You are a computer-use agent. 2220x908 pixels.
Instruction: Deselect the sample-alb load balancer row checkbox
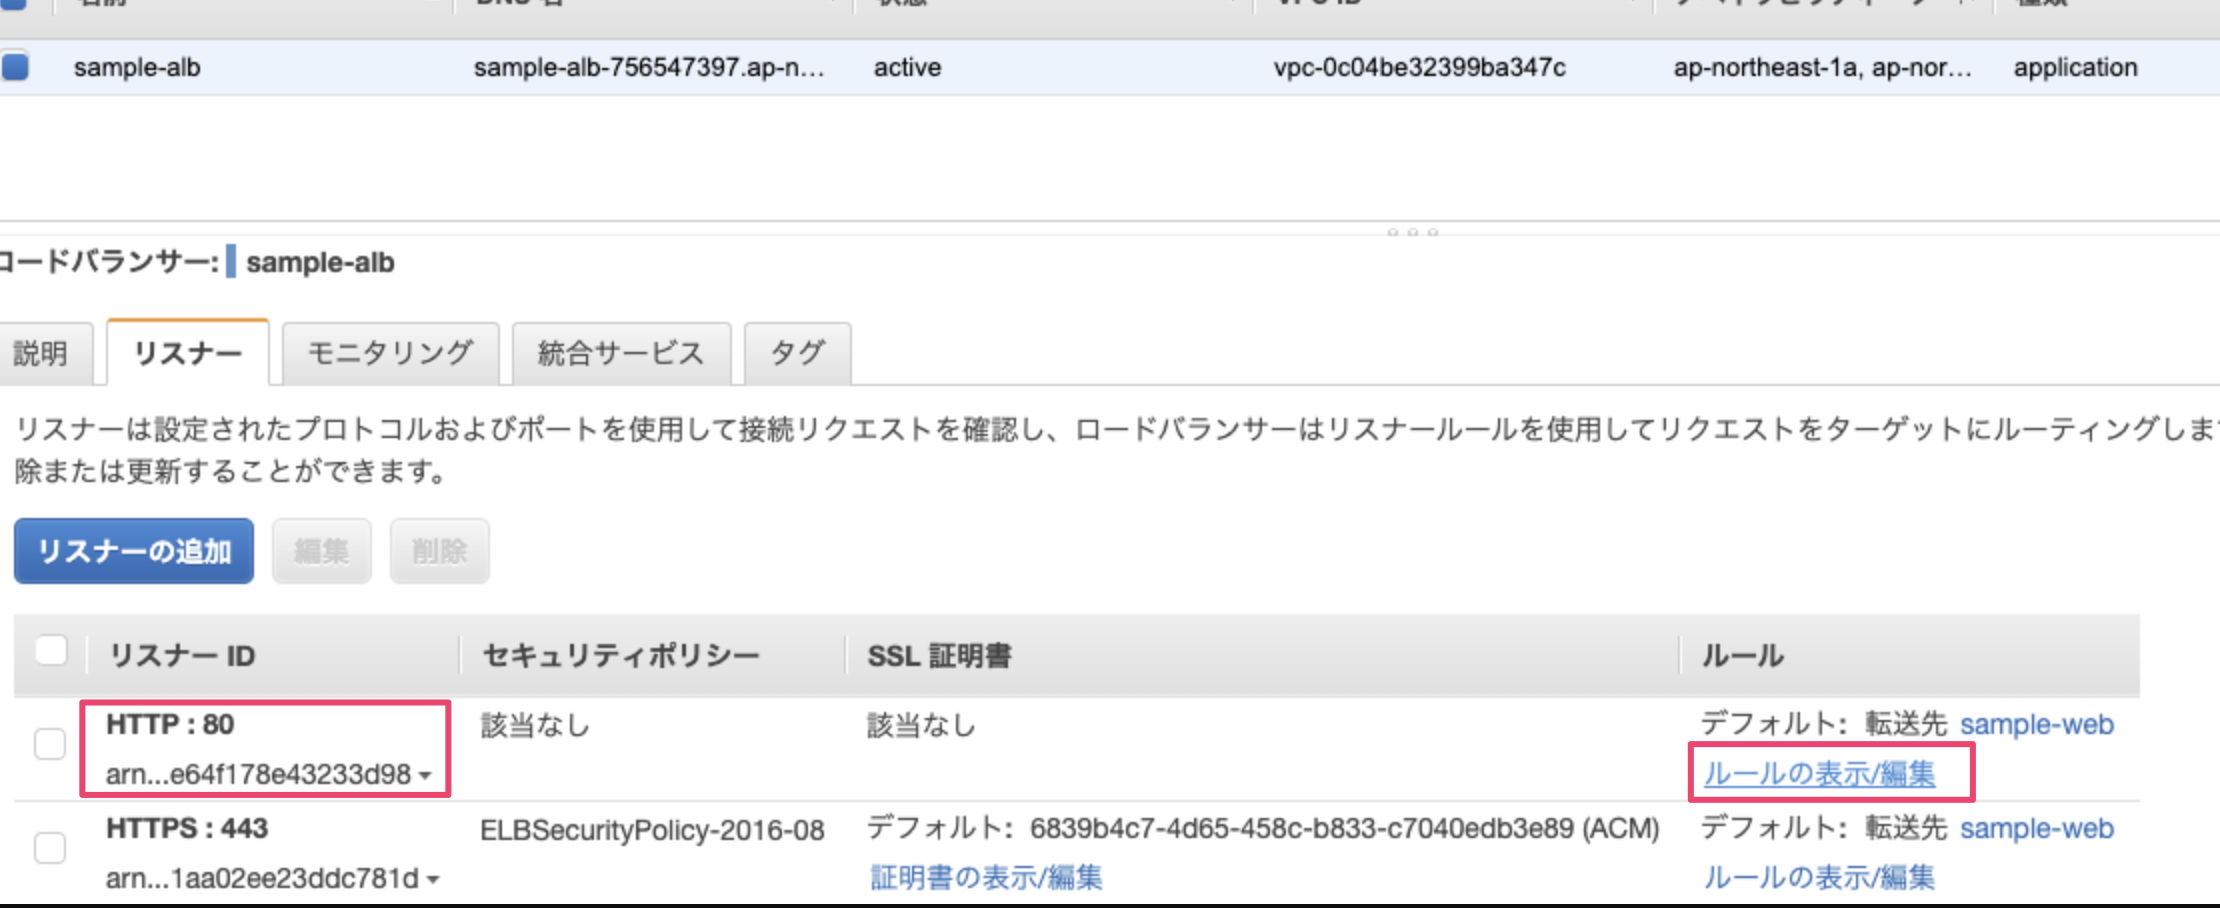point(16,67)
